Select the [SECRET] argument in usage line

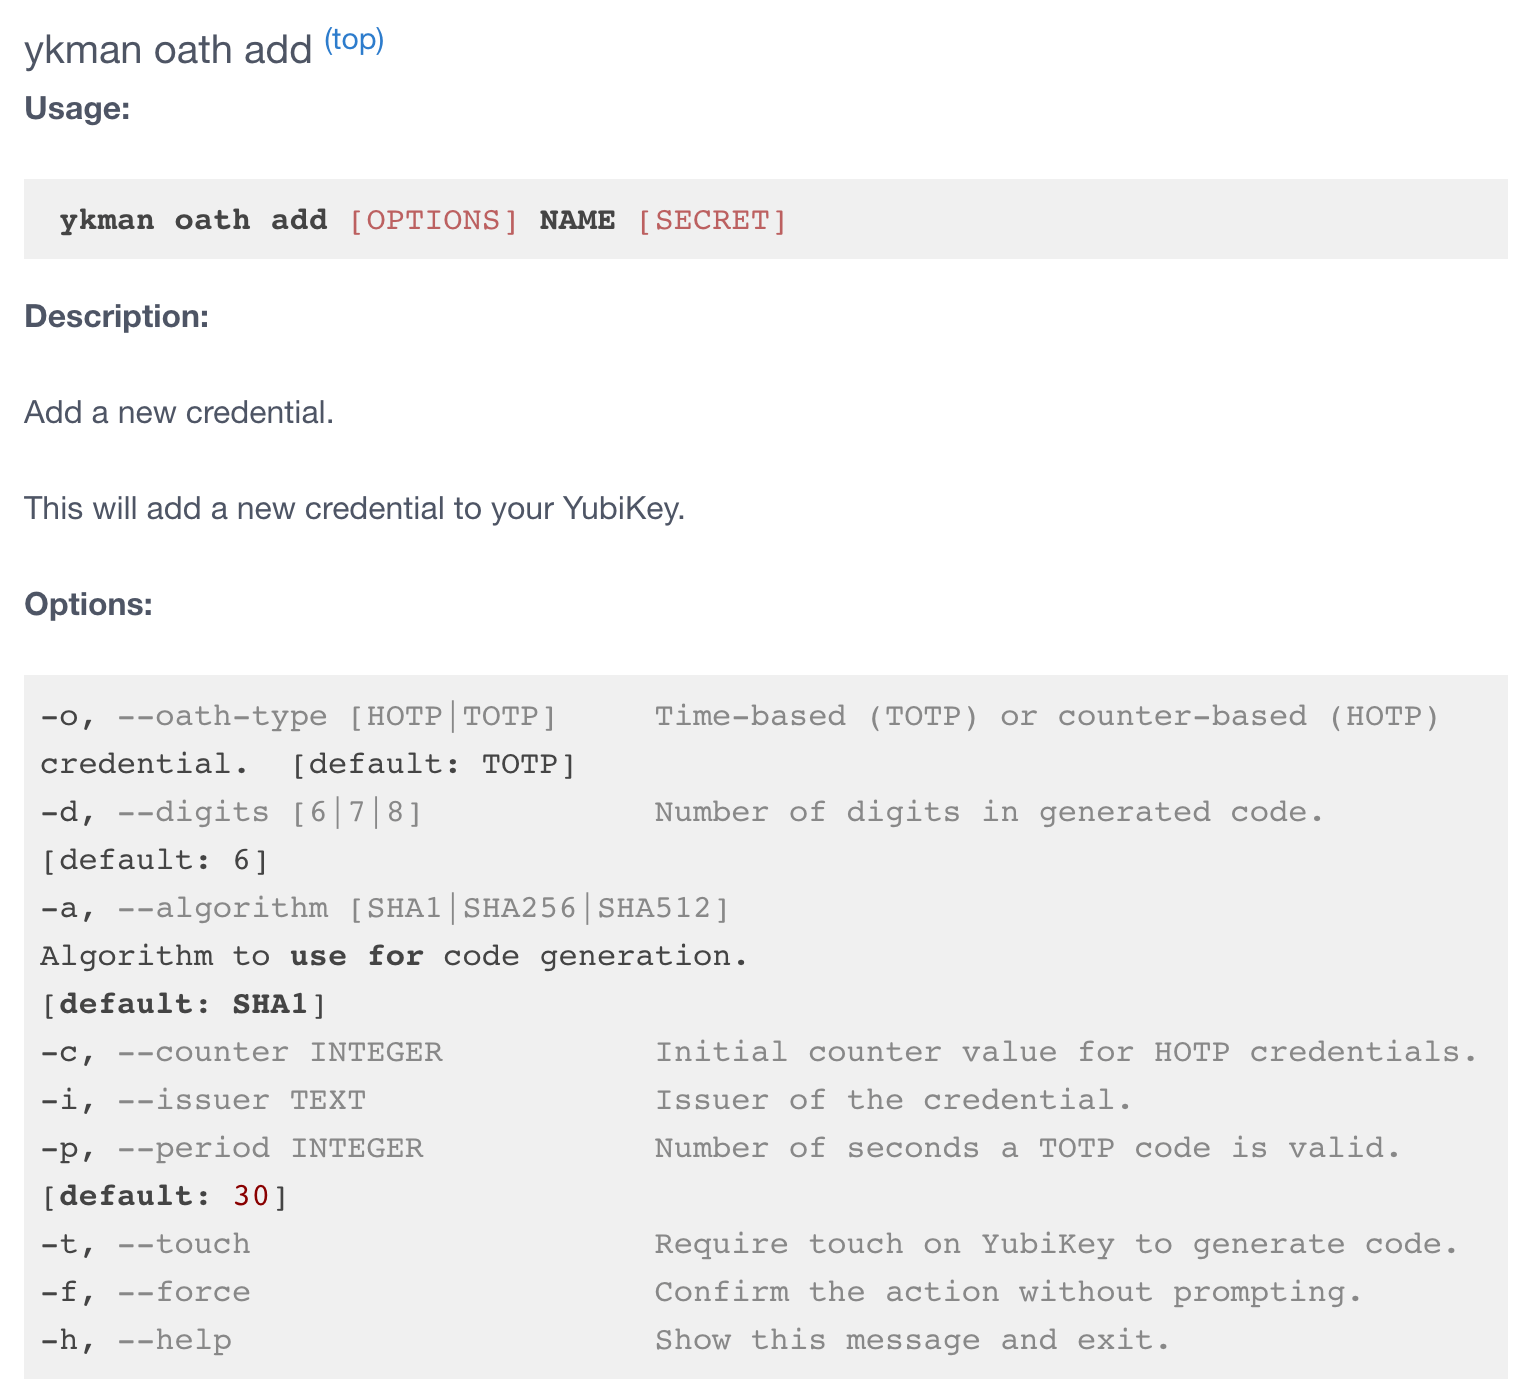click(712, 220)
